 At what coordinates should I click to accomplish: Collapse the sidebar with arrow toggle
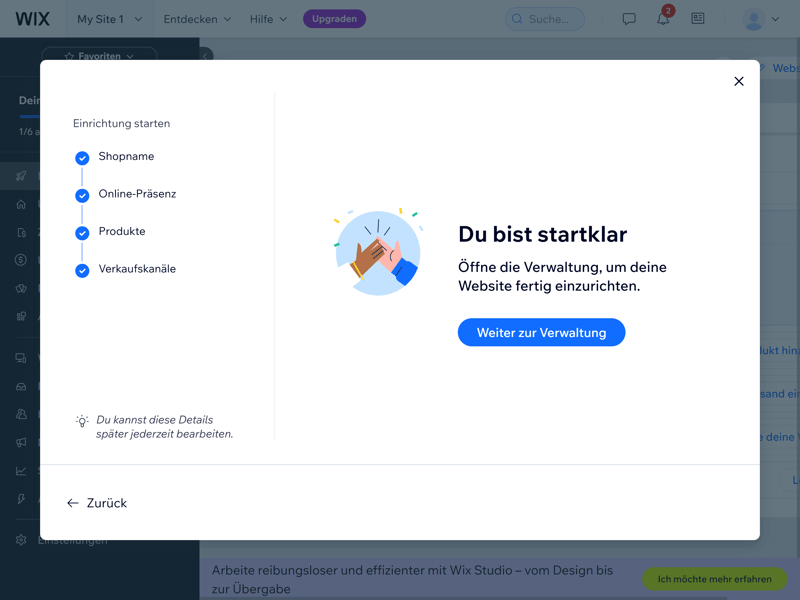pyautogui.click(x=205, y=55)
